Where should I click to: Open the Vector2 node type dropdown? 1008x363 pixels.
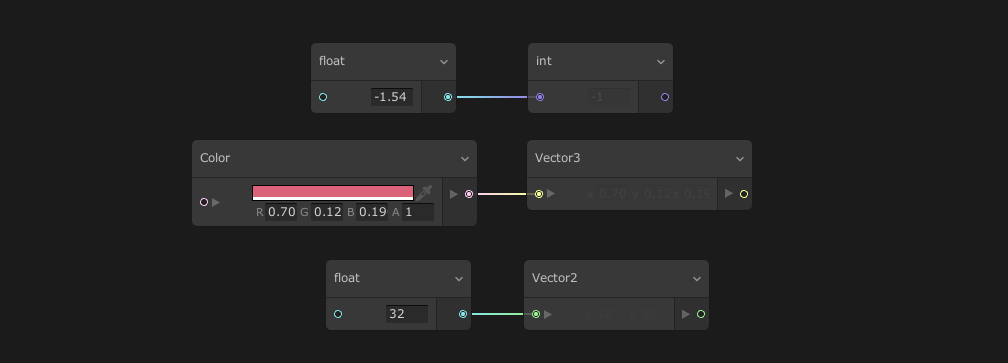697,279
